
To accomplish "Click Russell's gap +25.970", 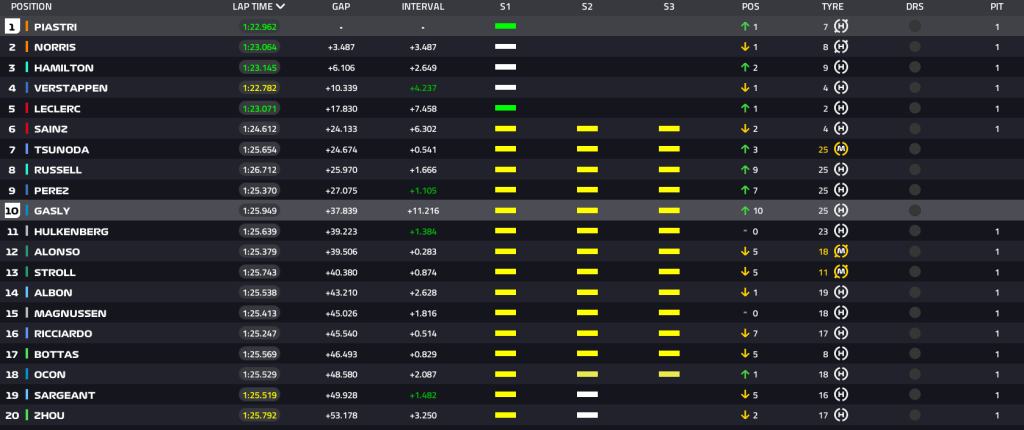I will (341, 170).
